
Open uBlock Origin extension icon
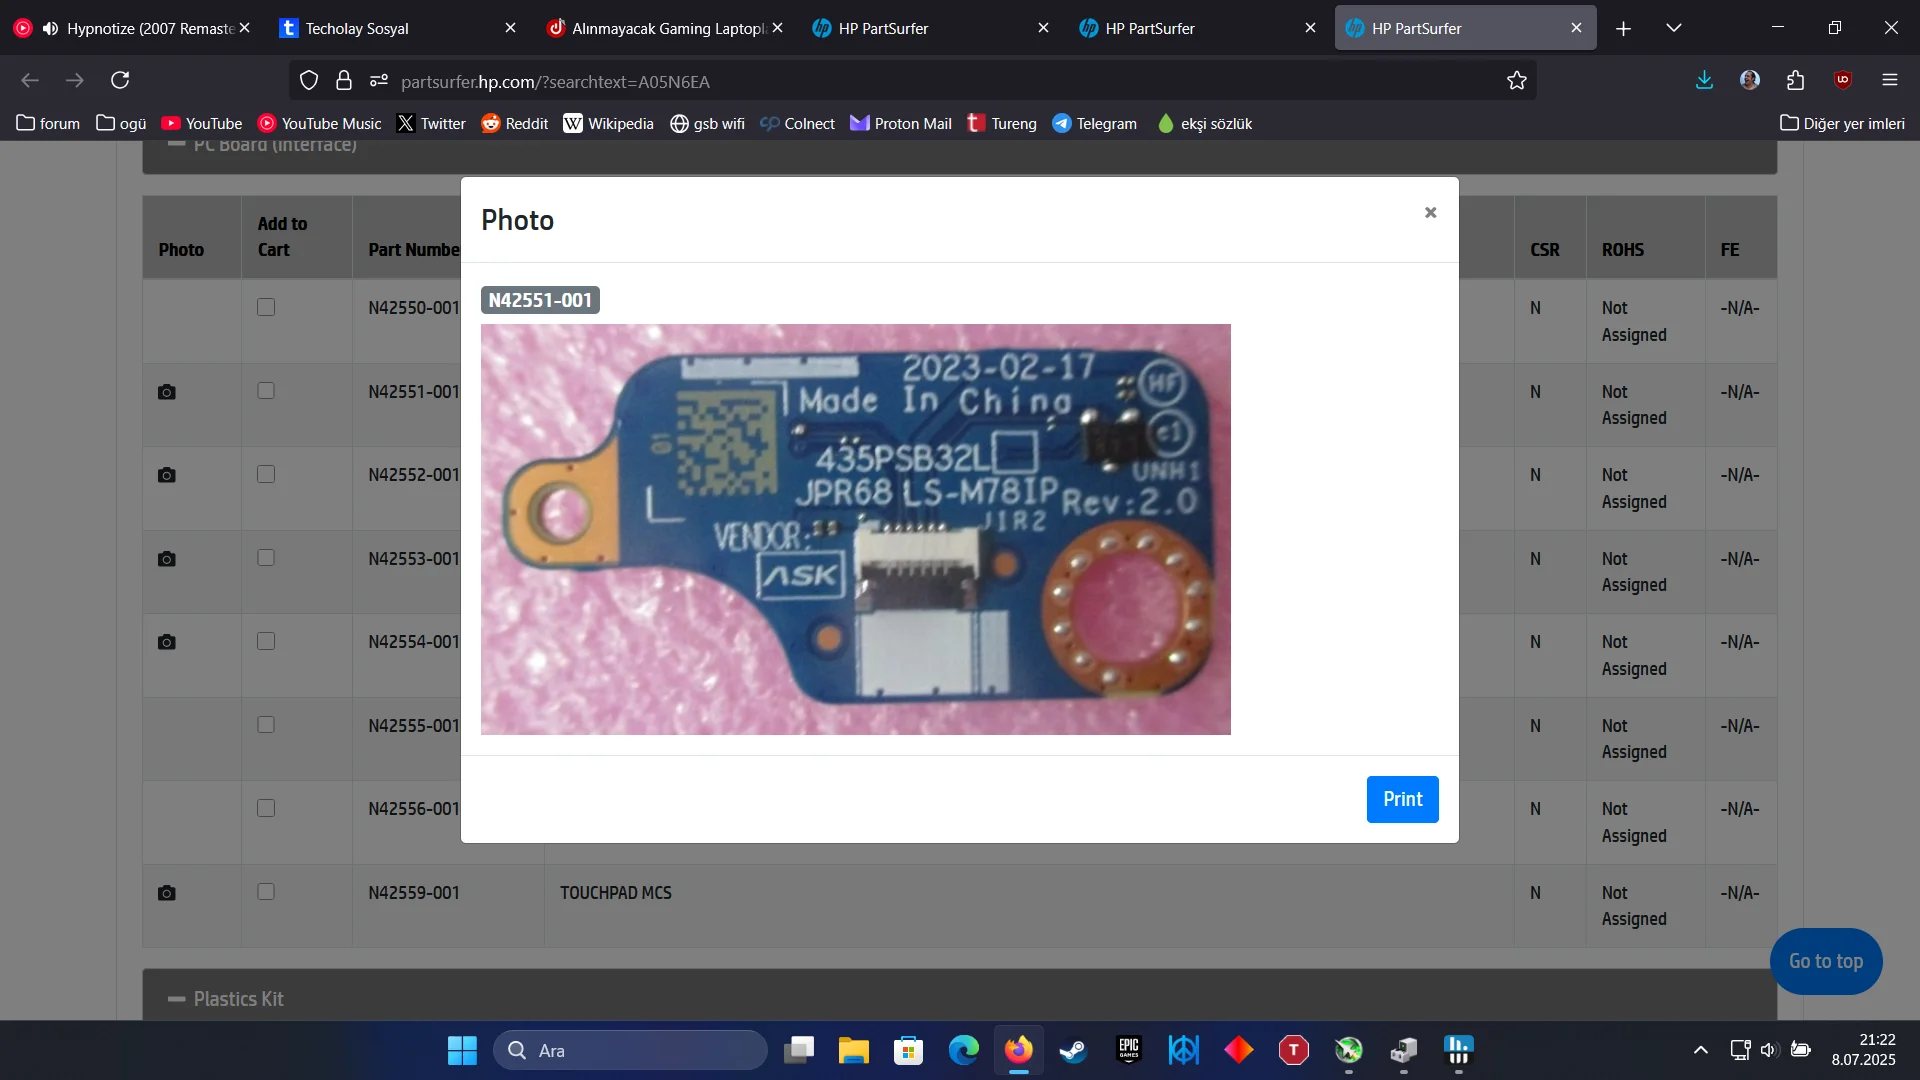(x=1843, y=81)
